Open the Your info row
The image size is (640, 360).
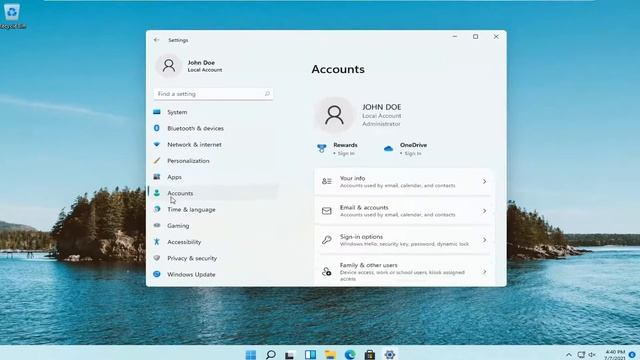[x=403, y=182]
